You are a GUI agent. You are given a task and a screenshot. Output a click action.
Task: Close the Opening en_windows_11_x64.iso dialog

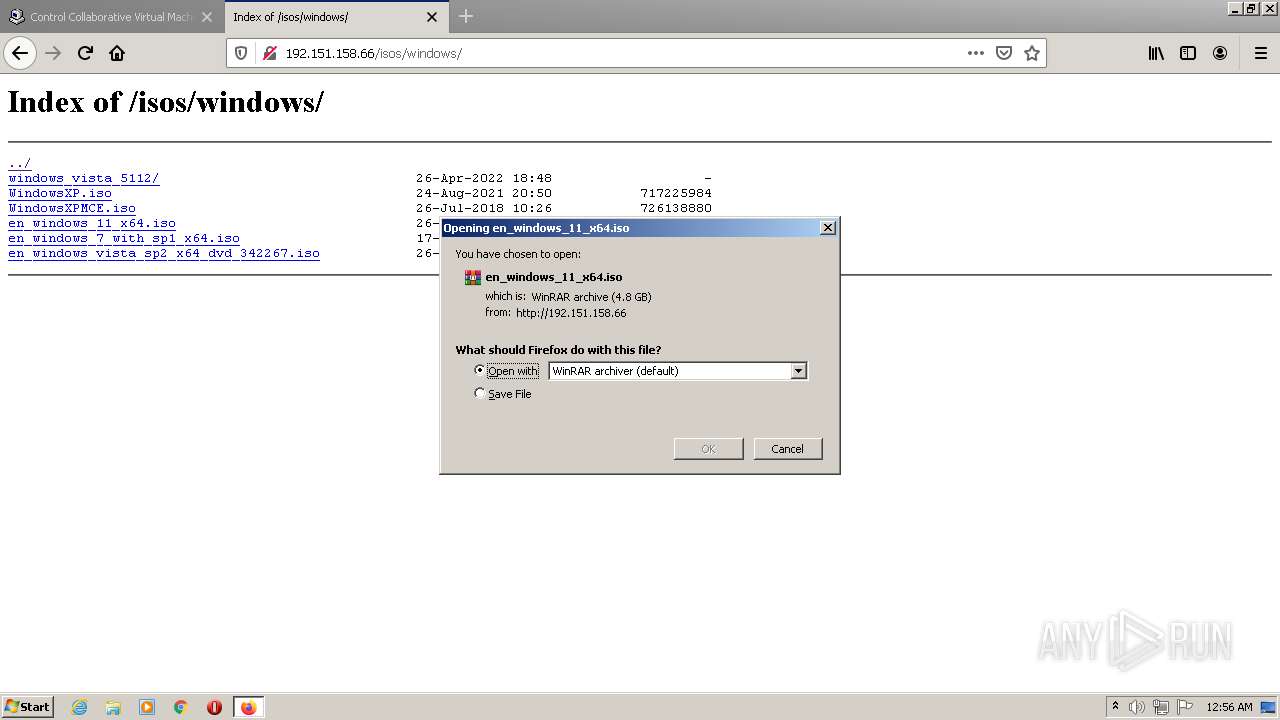point(827,228)
